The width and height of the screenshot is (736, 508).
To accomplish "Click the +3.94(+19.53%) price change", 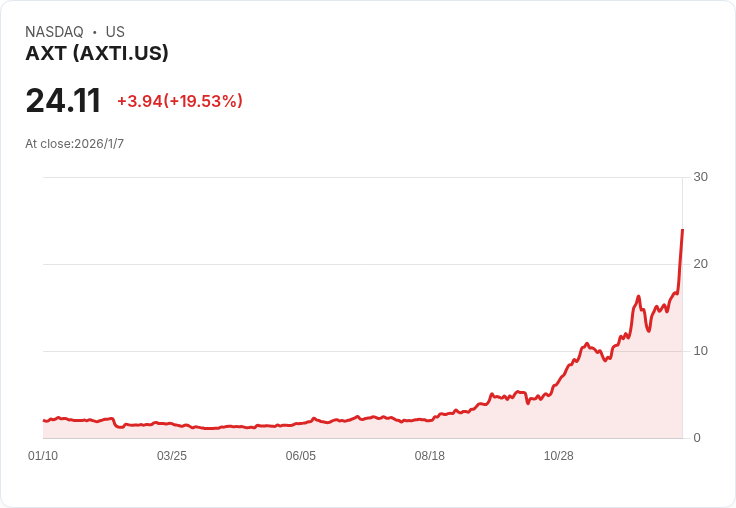I will 180,101.
